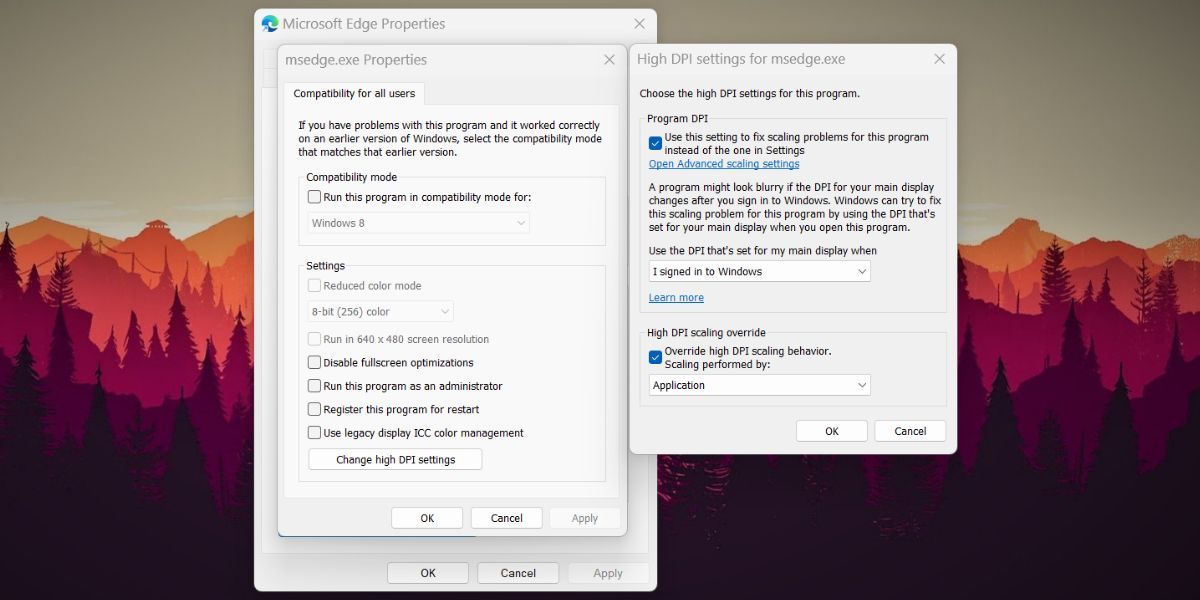The height and width of the screenshot is (600, 1200).
Task: Click Apply in msedge.exe Properties dialog
Action: coord(585,518)
